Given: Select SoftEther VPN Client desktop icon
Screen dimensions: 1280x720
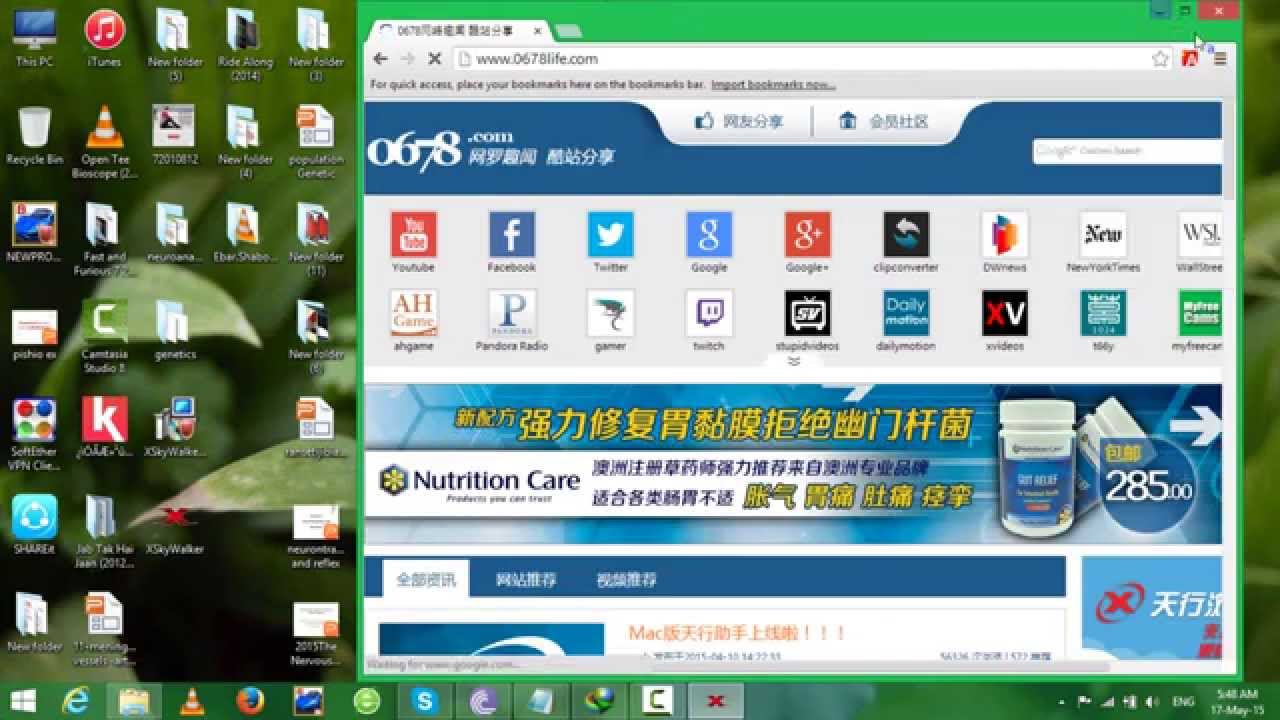Looking at the screenshot, I should (x=34, y=435).
